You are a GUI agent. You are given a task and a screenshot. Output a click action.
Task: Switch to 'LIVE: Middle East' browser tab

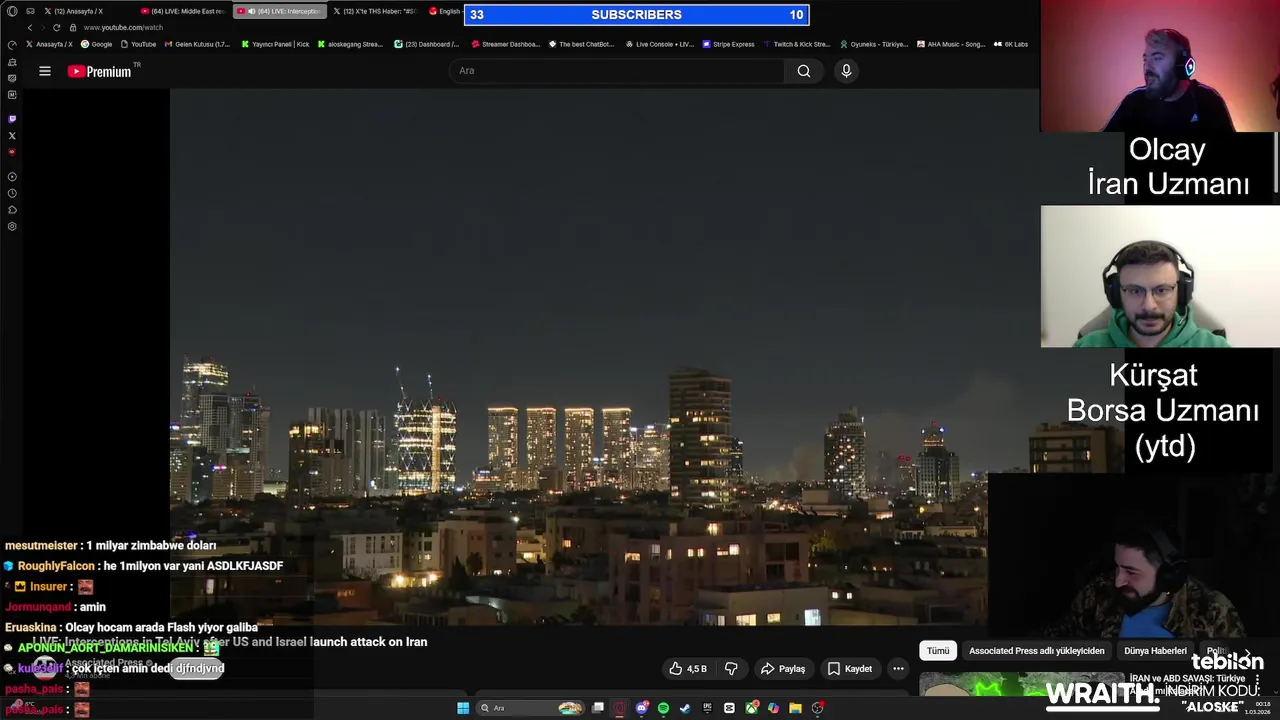click(182, 11)
